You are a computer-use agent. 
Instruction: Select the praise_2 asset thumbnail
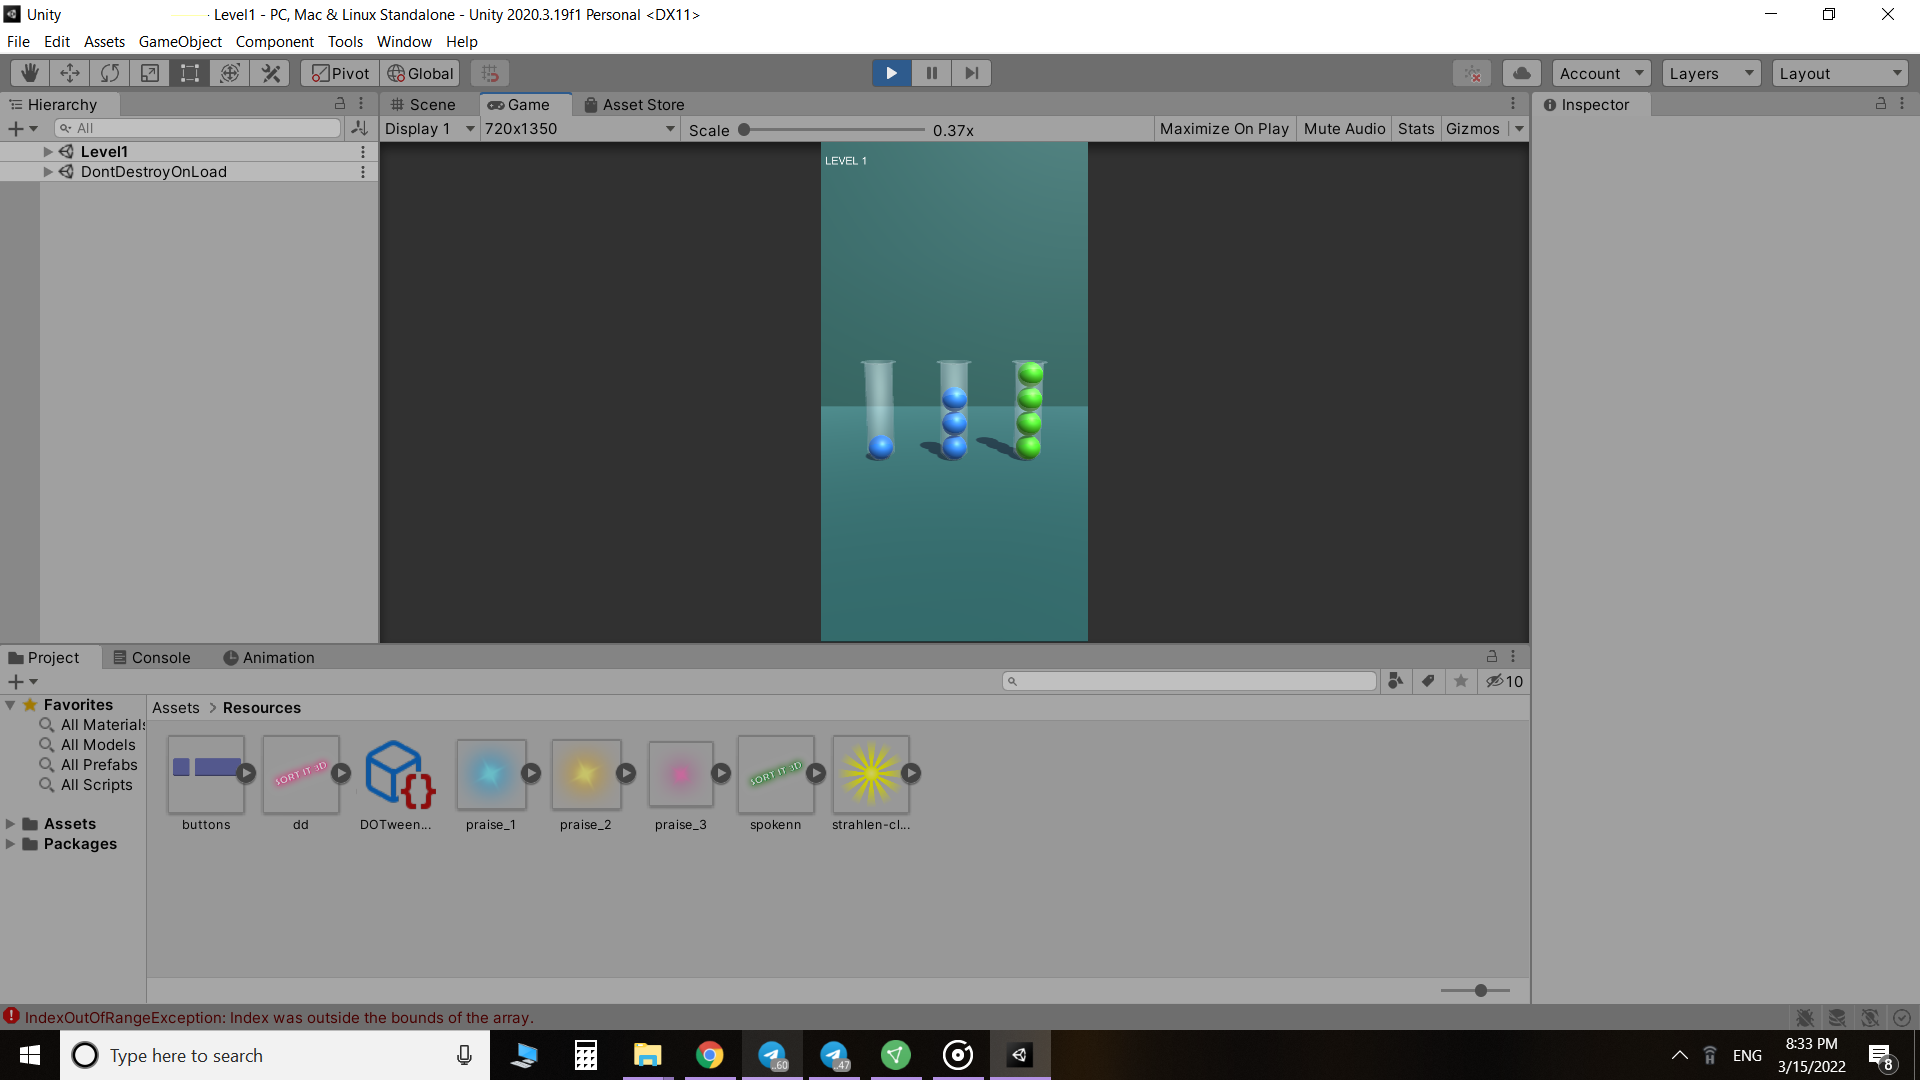point(586,774)
